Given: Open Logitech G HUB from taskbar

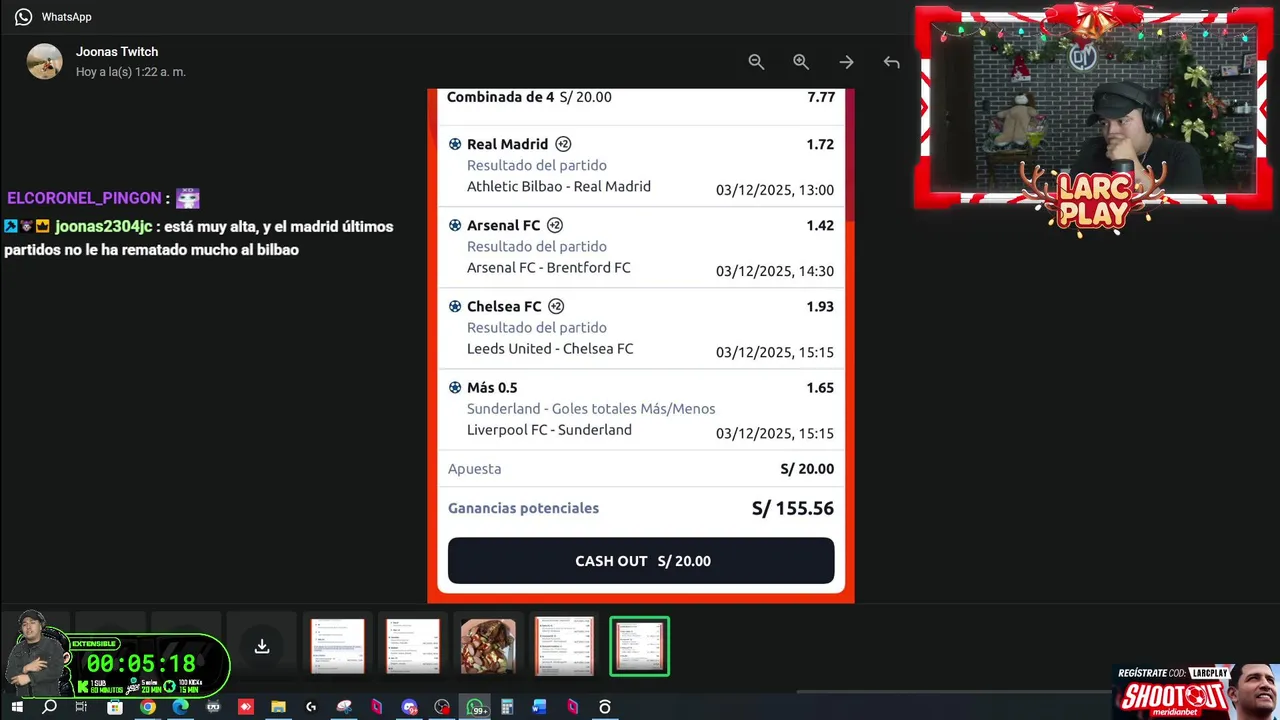Looking at the screenshot, I should coord(311,707).
